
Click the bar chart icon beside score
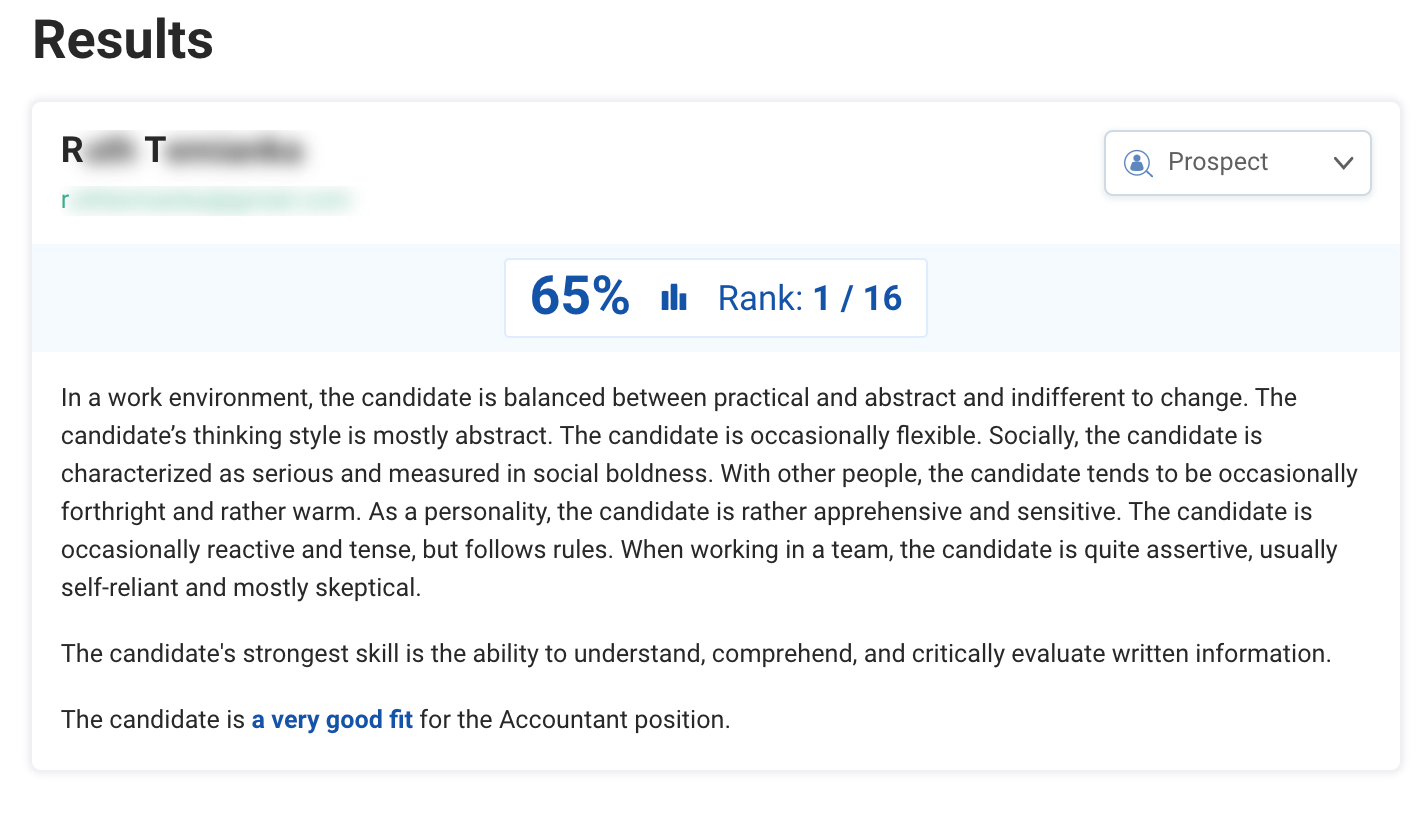point(674,297)
